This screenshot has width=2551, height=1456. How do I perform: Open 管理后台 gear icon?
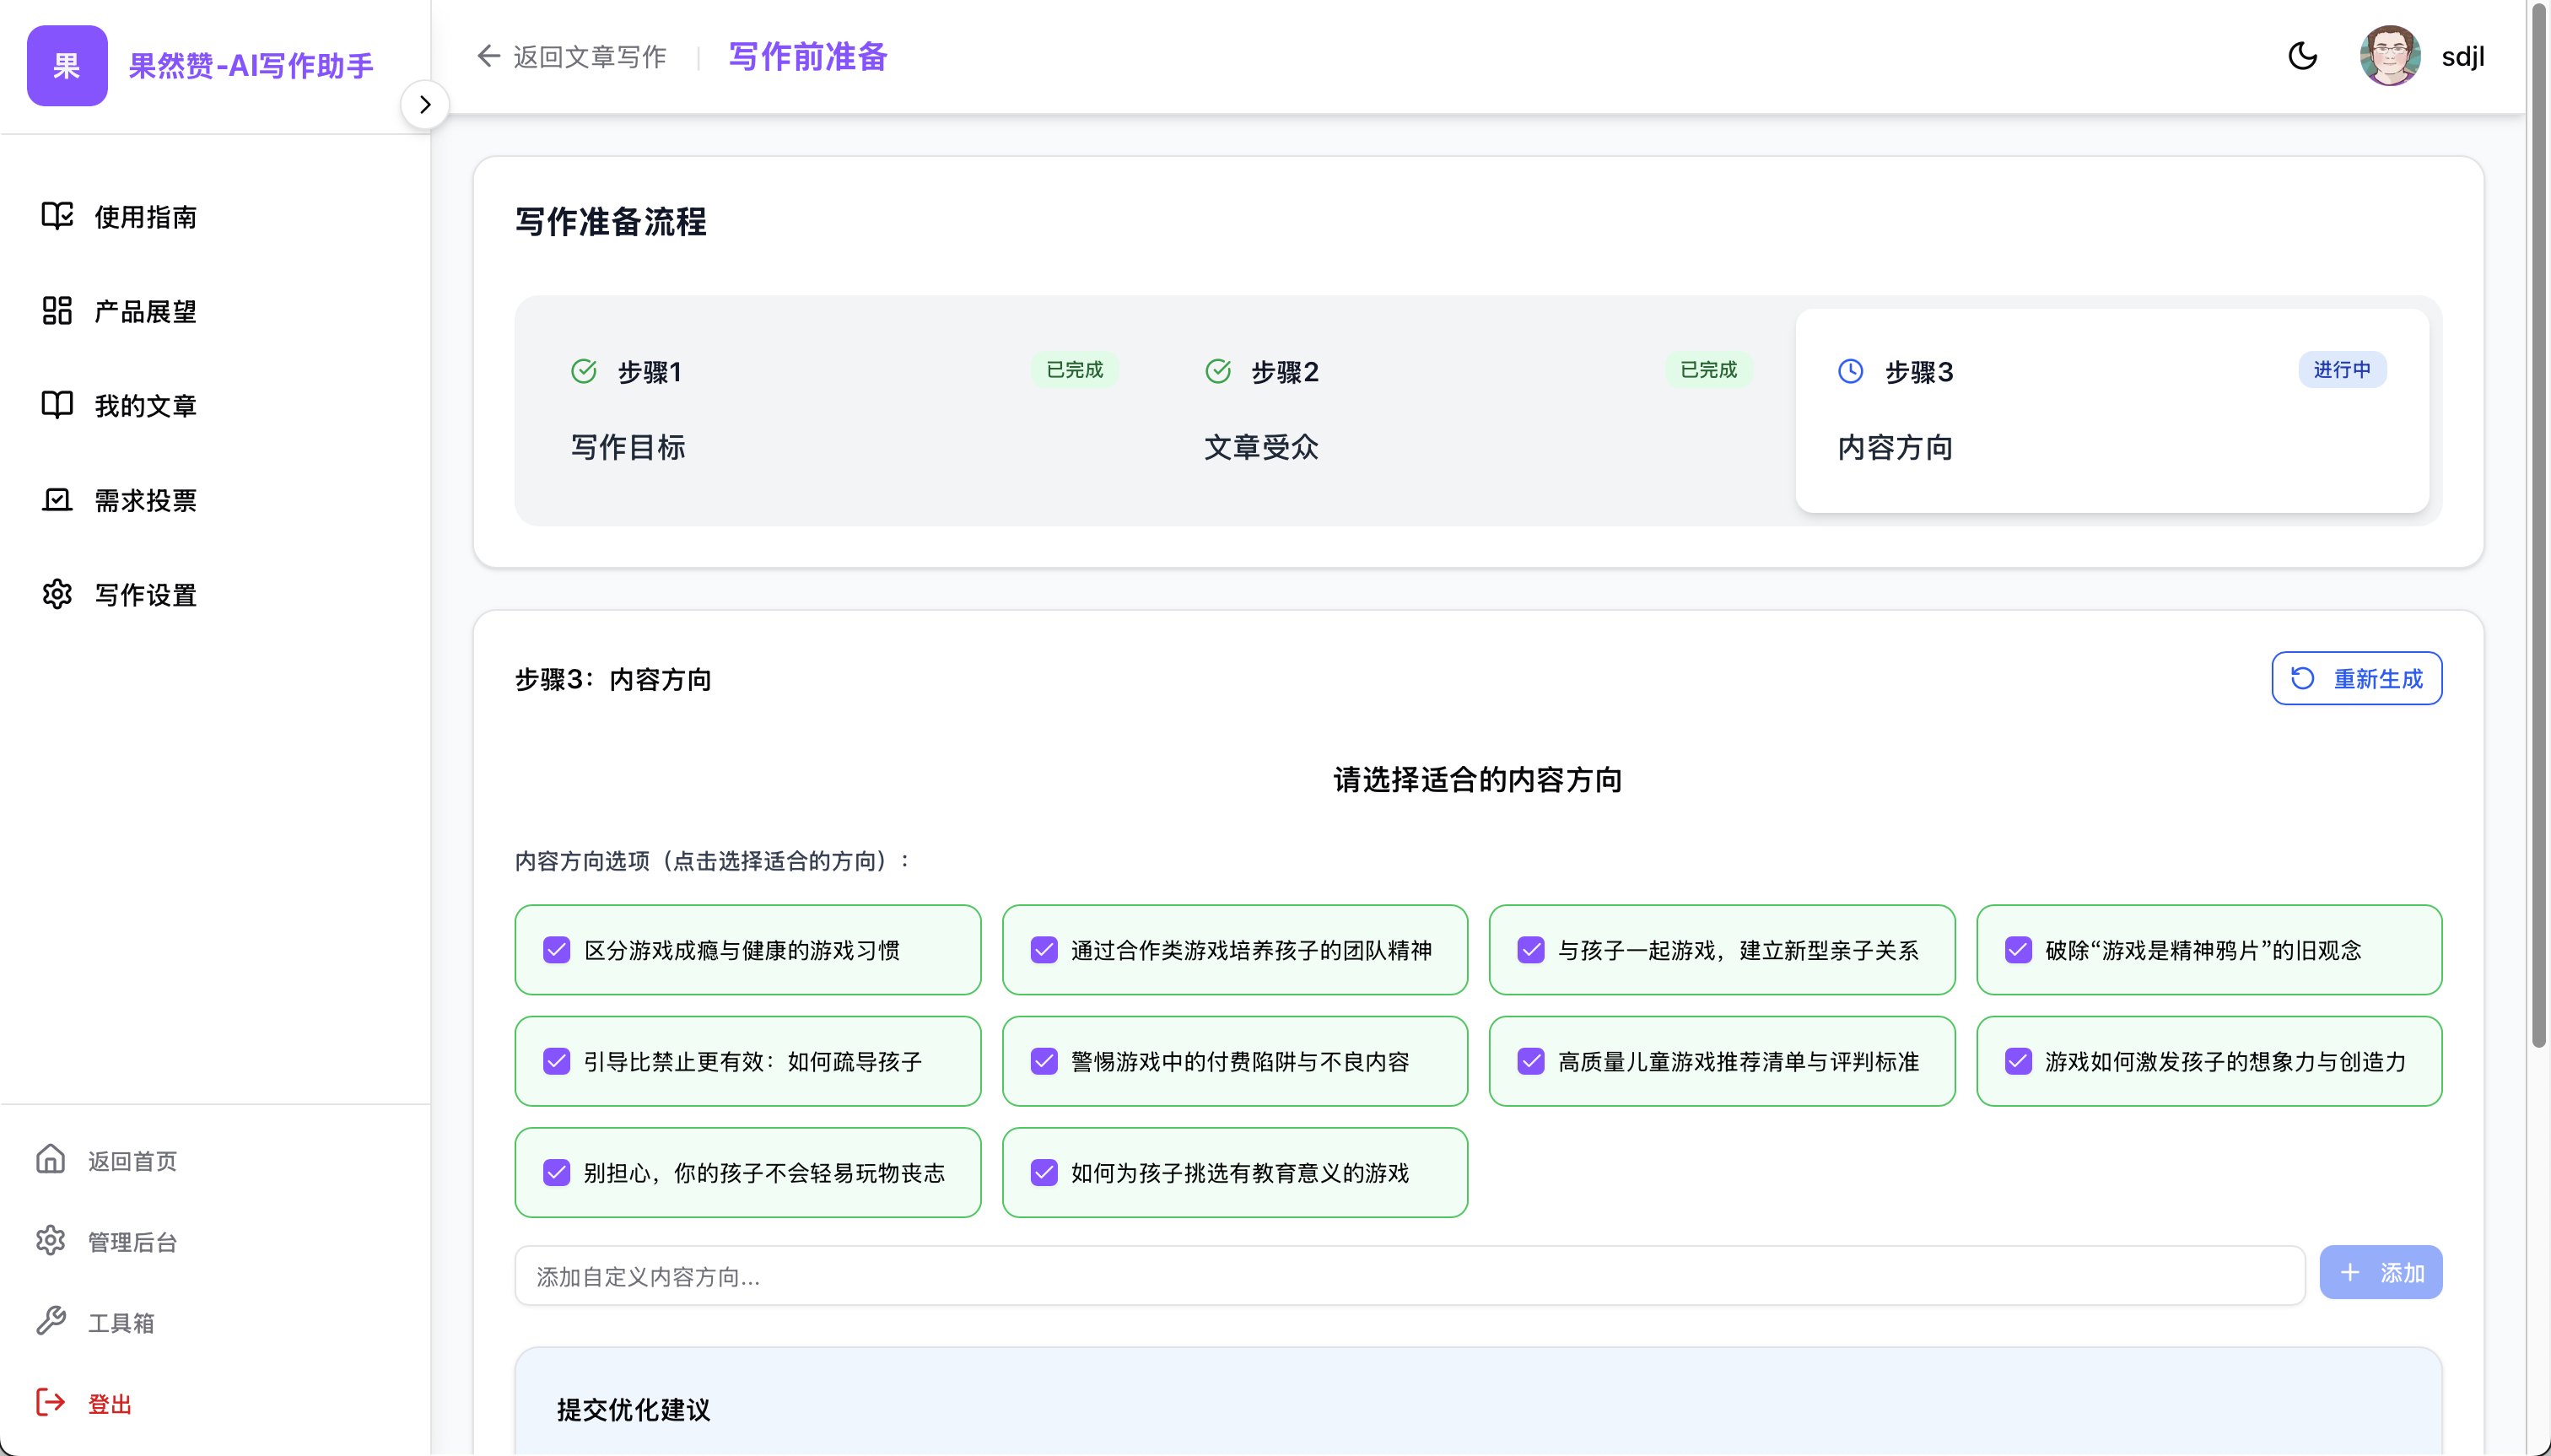coord(51,1240)
